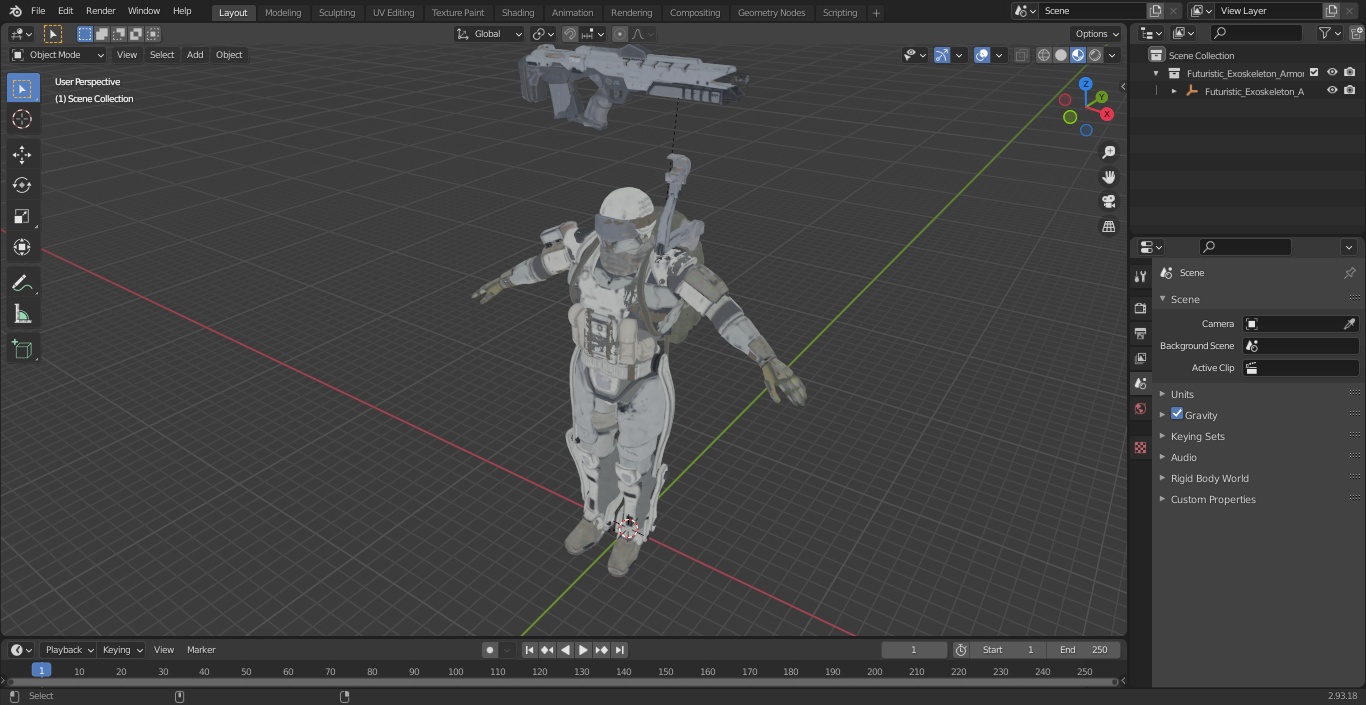The height and width of the screenshot is (705, 1366).
Task: Select the Measure tool
Action: [22, 315]
